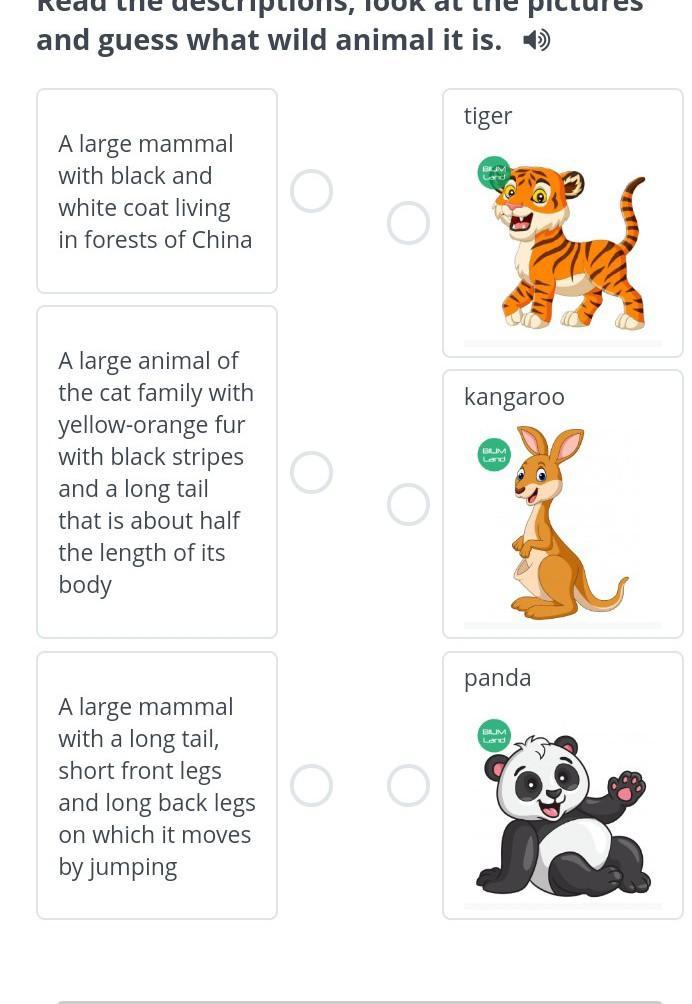Click the "moves by jumping" description card
Viewport: 692px width, 1004px height.
[x=156, y=786]
